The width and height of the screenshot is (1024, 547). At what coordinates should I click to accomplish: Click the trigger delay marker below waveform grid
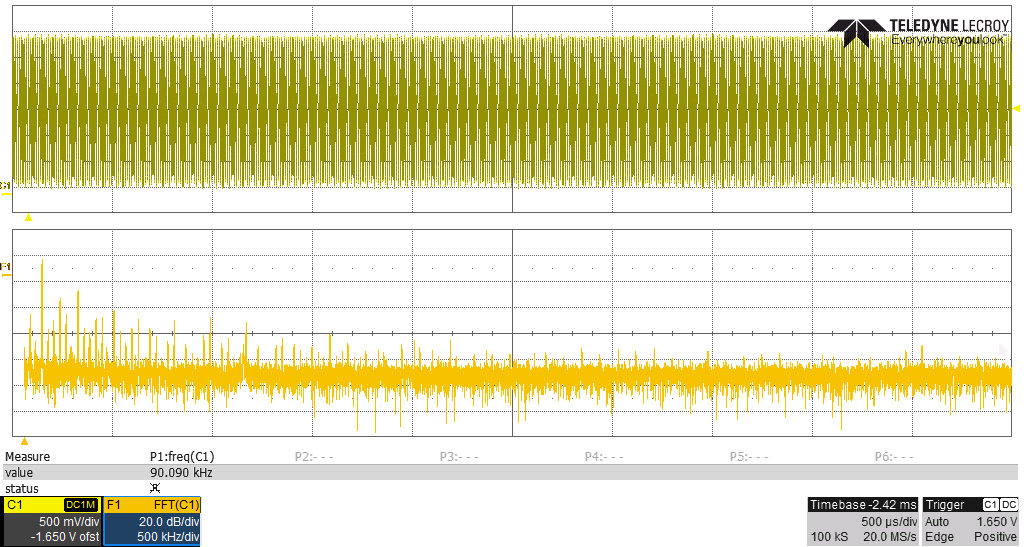28,217
